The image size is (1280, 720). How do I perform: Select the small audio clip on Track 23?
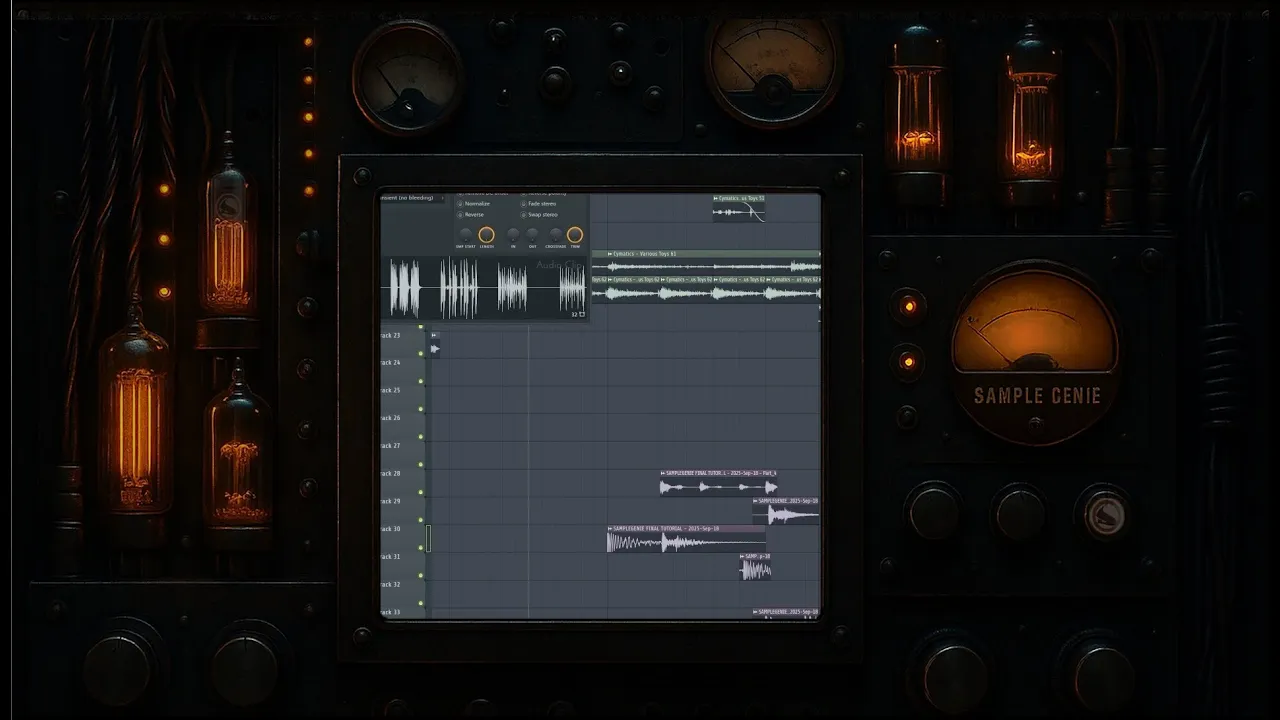(435, 345)
